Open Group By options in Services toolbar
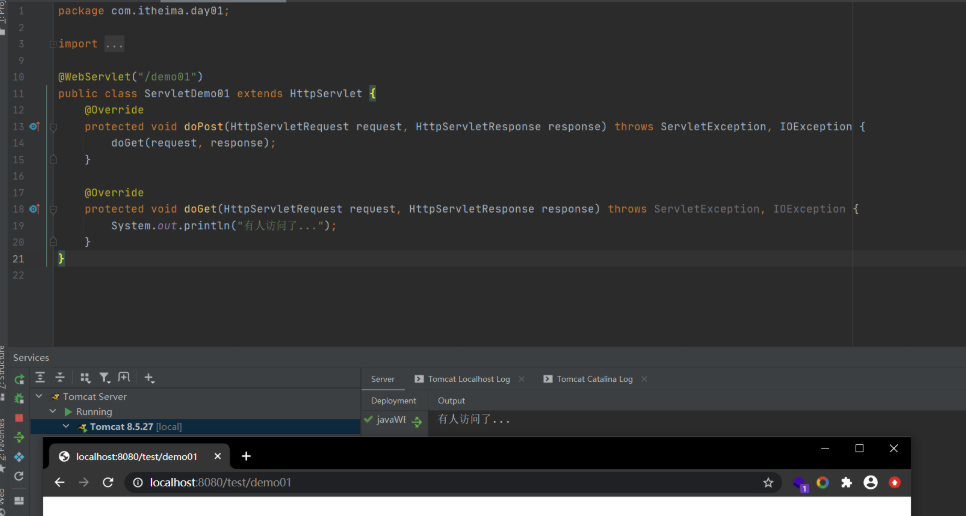The width and height of the screenshot is (966, 516). click(85, 377)
